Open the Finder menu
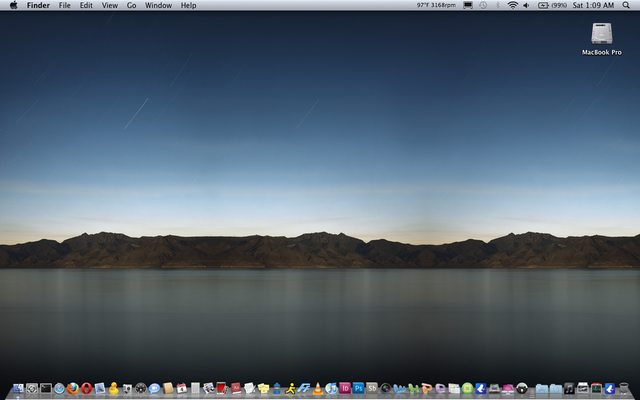The height and width of the screenshot is (400, 640). pos(38,5)
